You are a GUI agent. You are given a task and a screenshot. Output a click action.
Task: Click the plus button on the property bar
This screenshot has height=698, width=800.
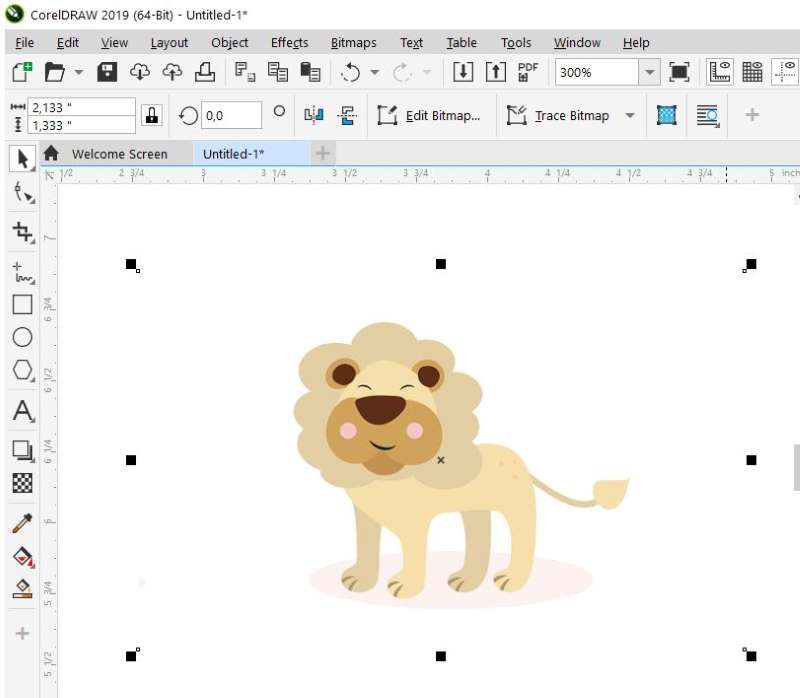tap(752, 115)
